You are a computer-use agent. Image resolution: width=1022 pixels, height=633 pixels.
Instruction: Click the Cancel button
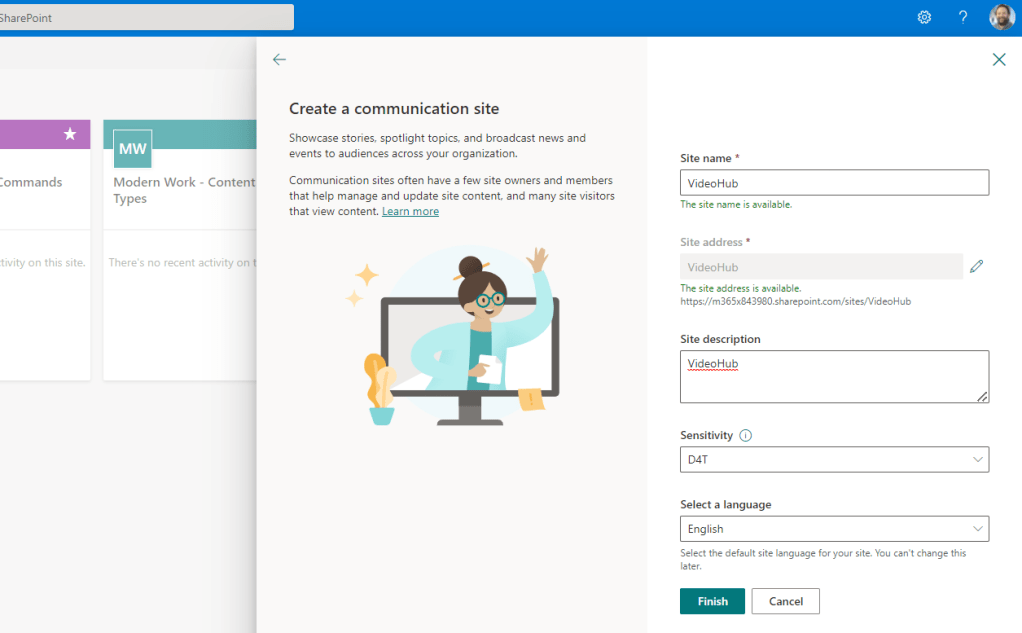[785, 601]
